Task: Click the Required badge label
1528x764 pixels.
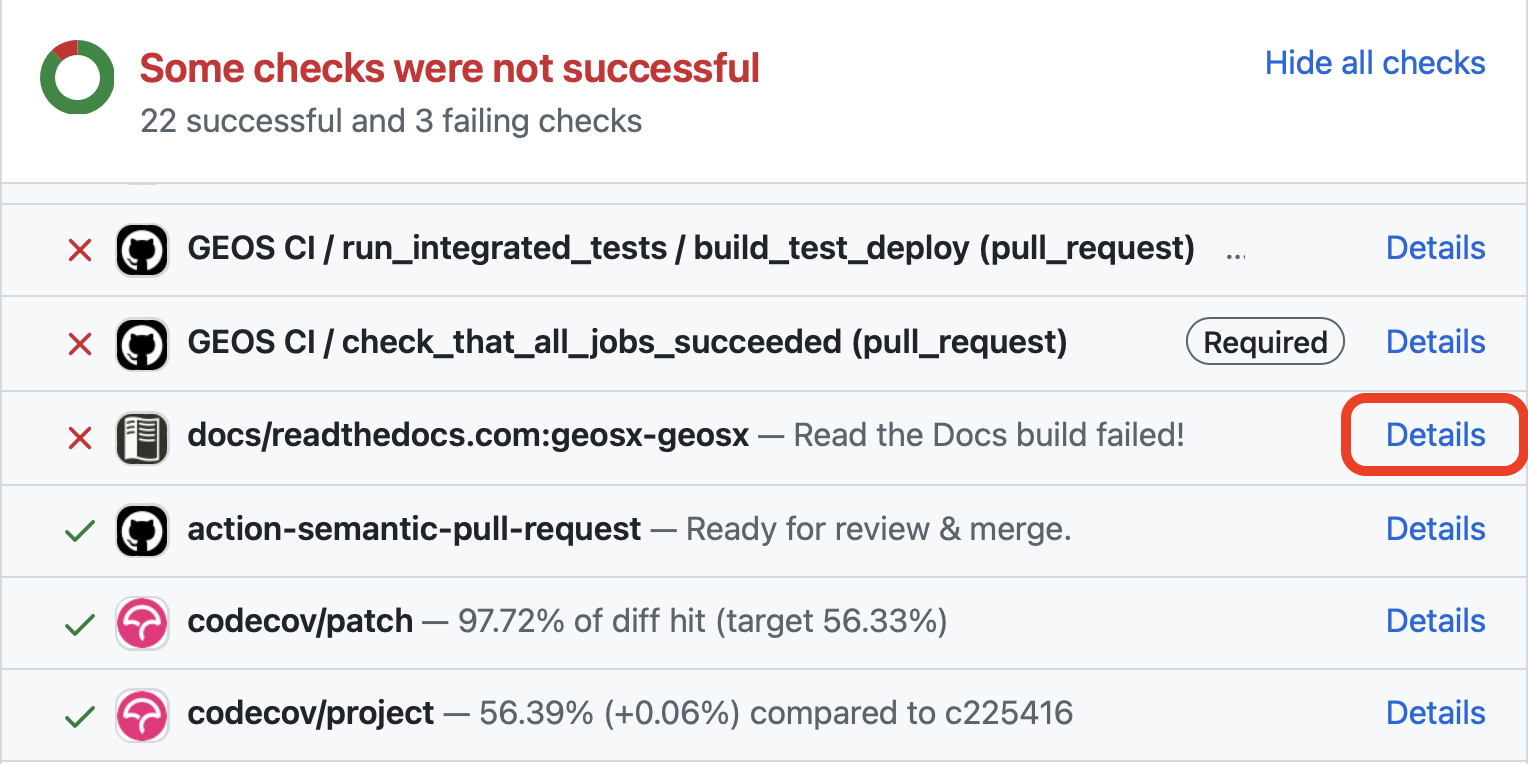Action: click(x=1265, y=343)
